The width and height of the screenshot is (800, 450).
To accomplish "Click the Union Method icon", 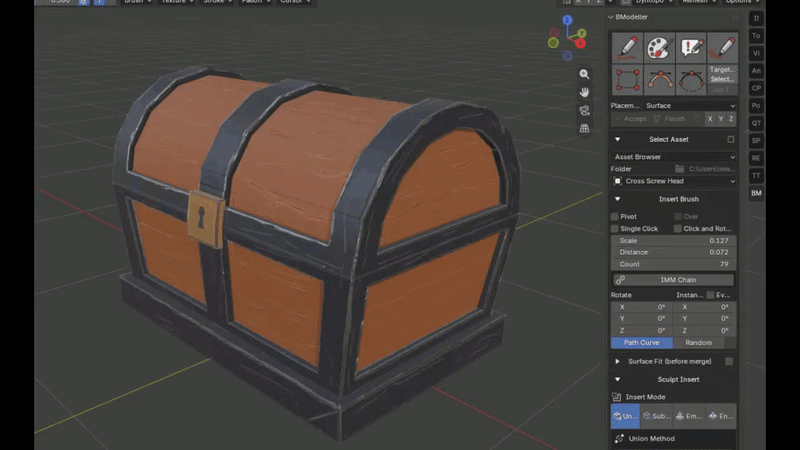I will (619, 439).
